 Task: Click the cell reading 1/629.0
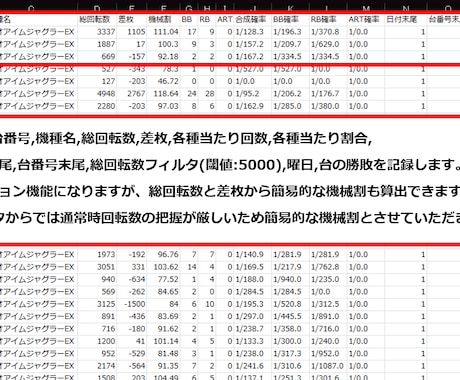click(328, 44)
